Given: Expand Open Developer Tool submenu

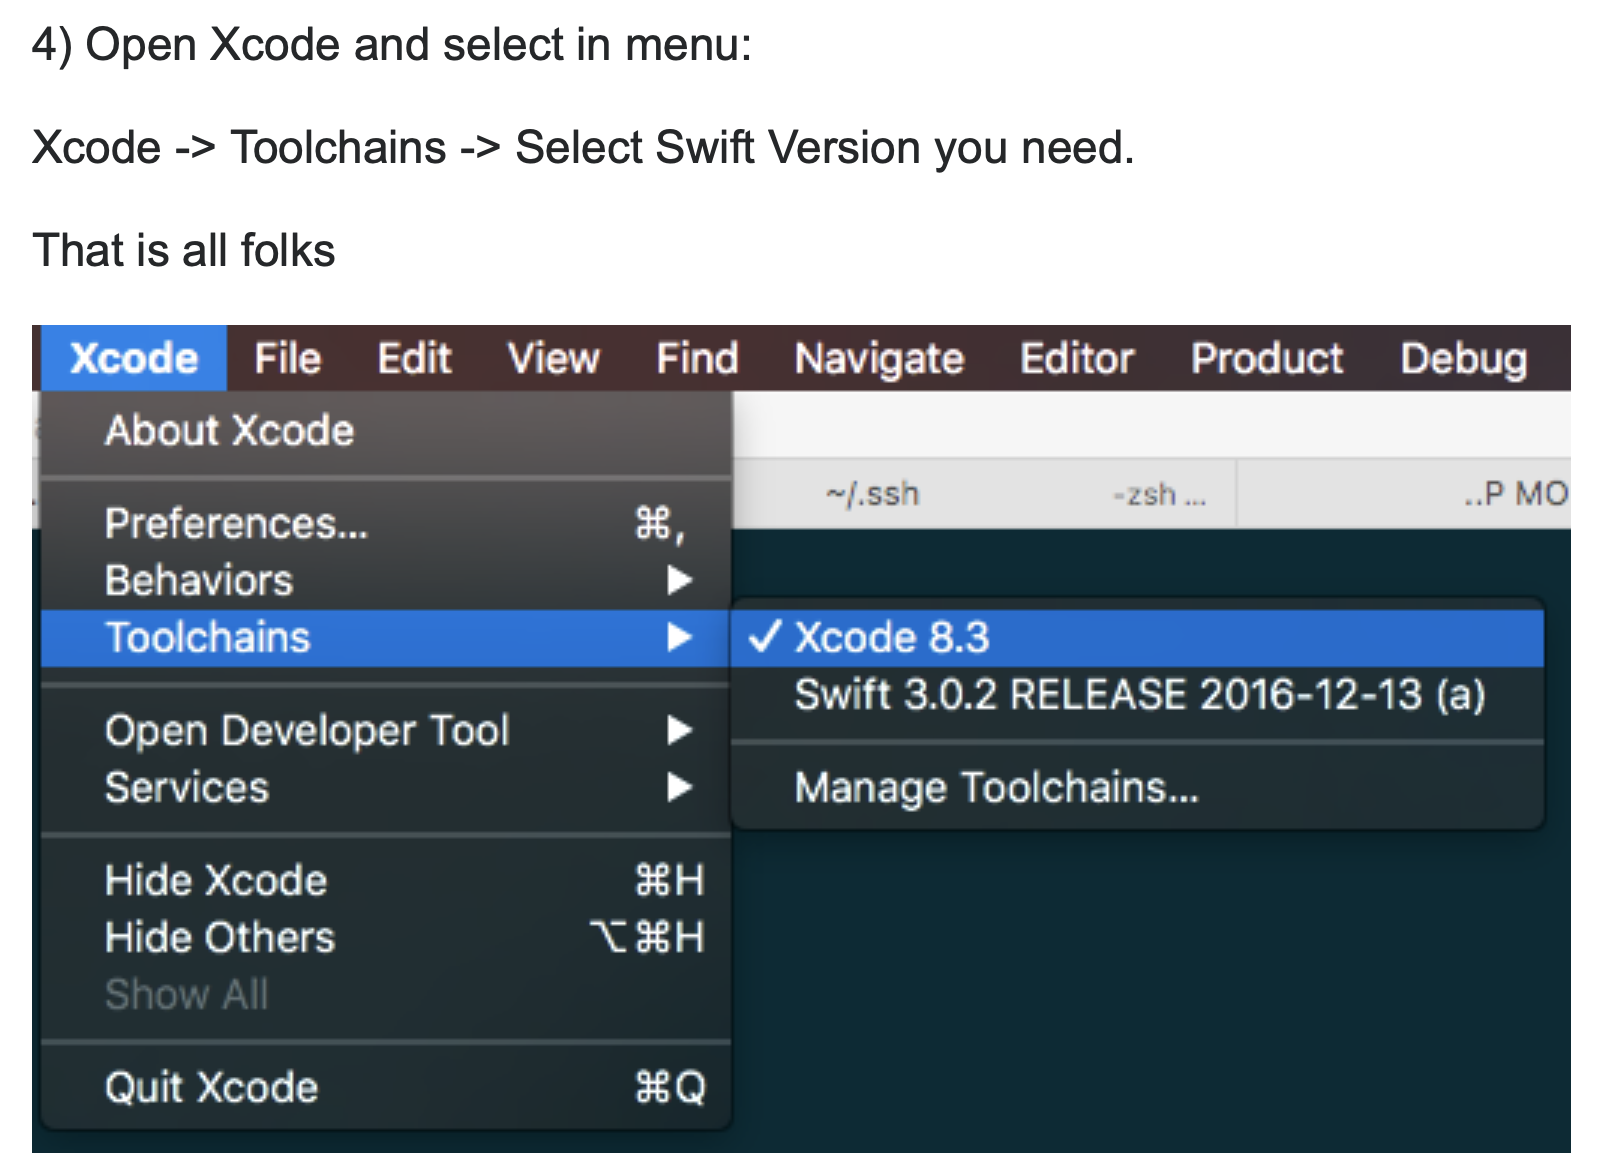Looking at the screenshot, I should point(386,731).
